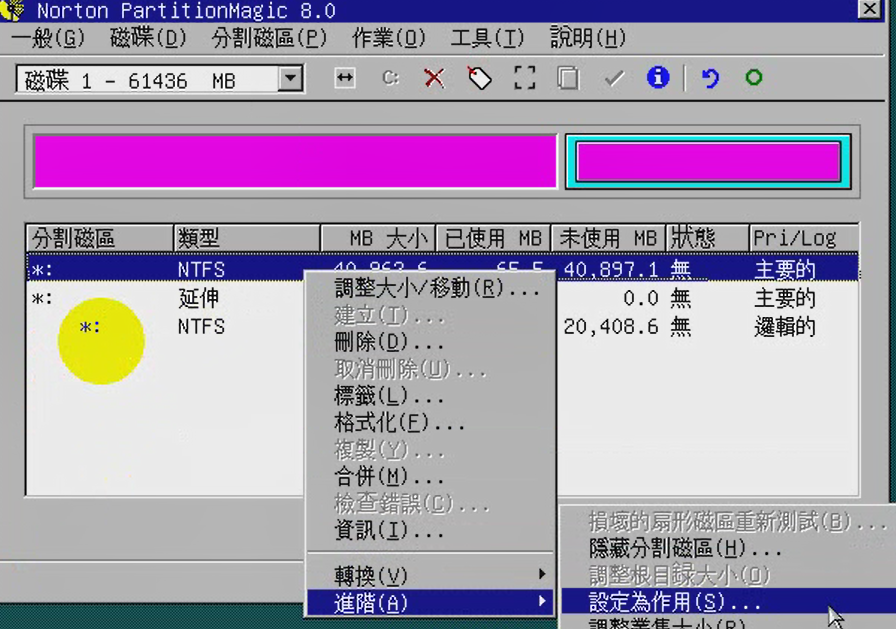This screenshot has height=629, width=896.
Task: Click the 未使用 MB column header
Action: [608, 238]
